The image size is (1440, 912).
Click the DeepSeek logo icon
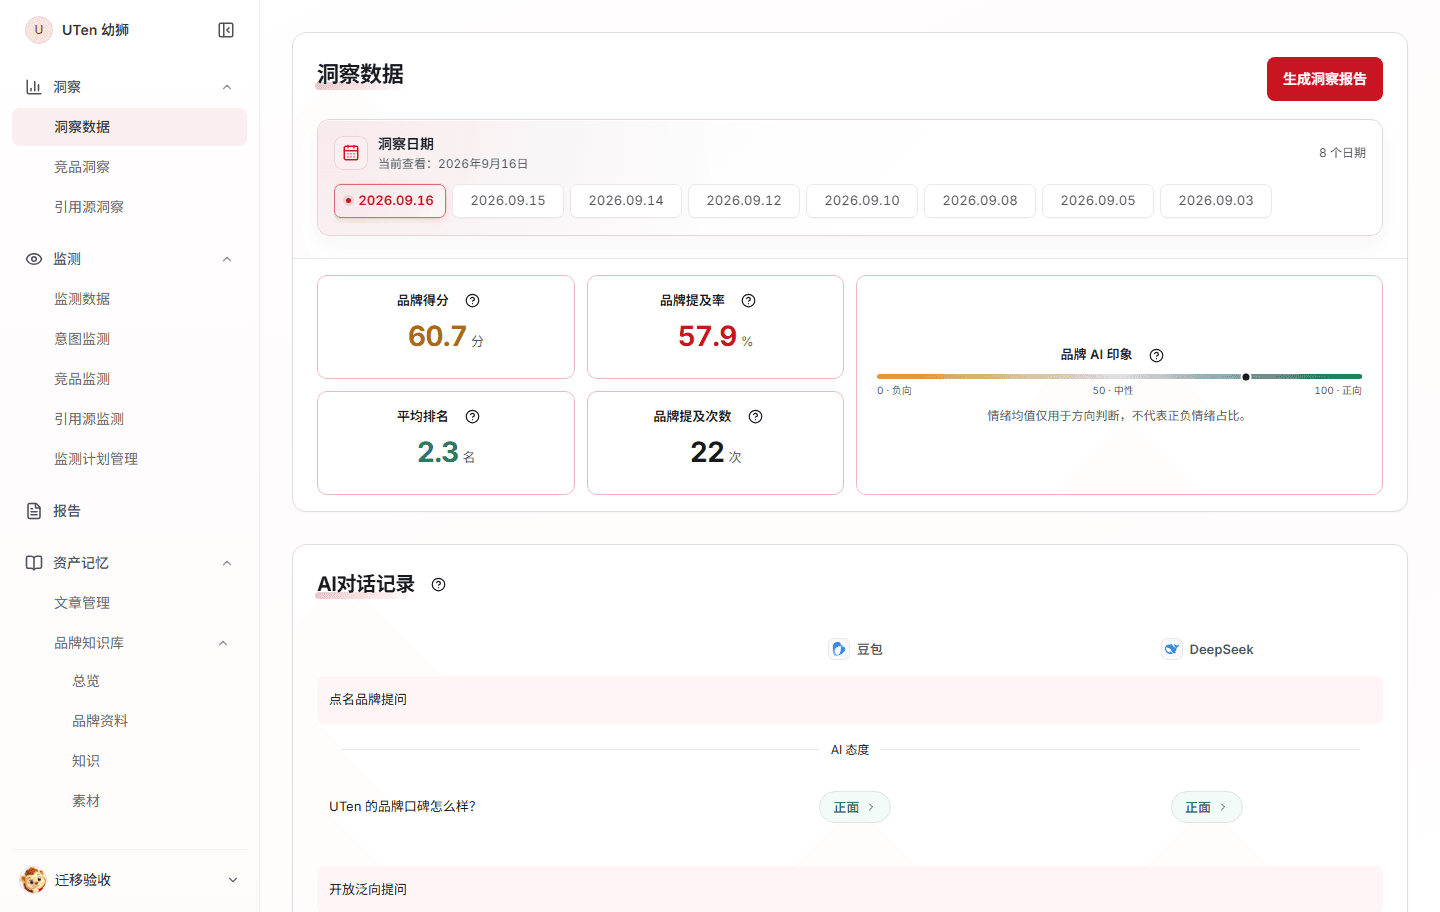1172,649
